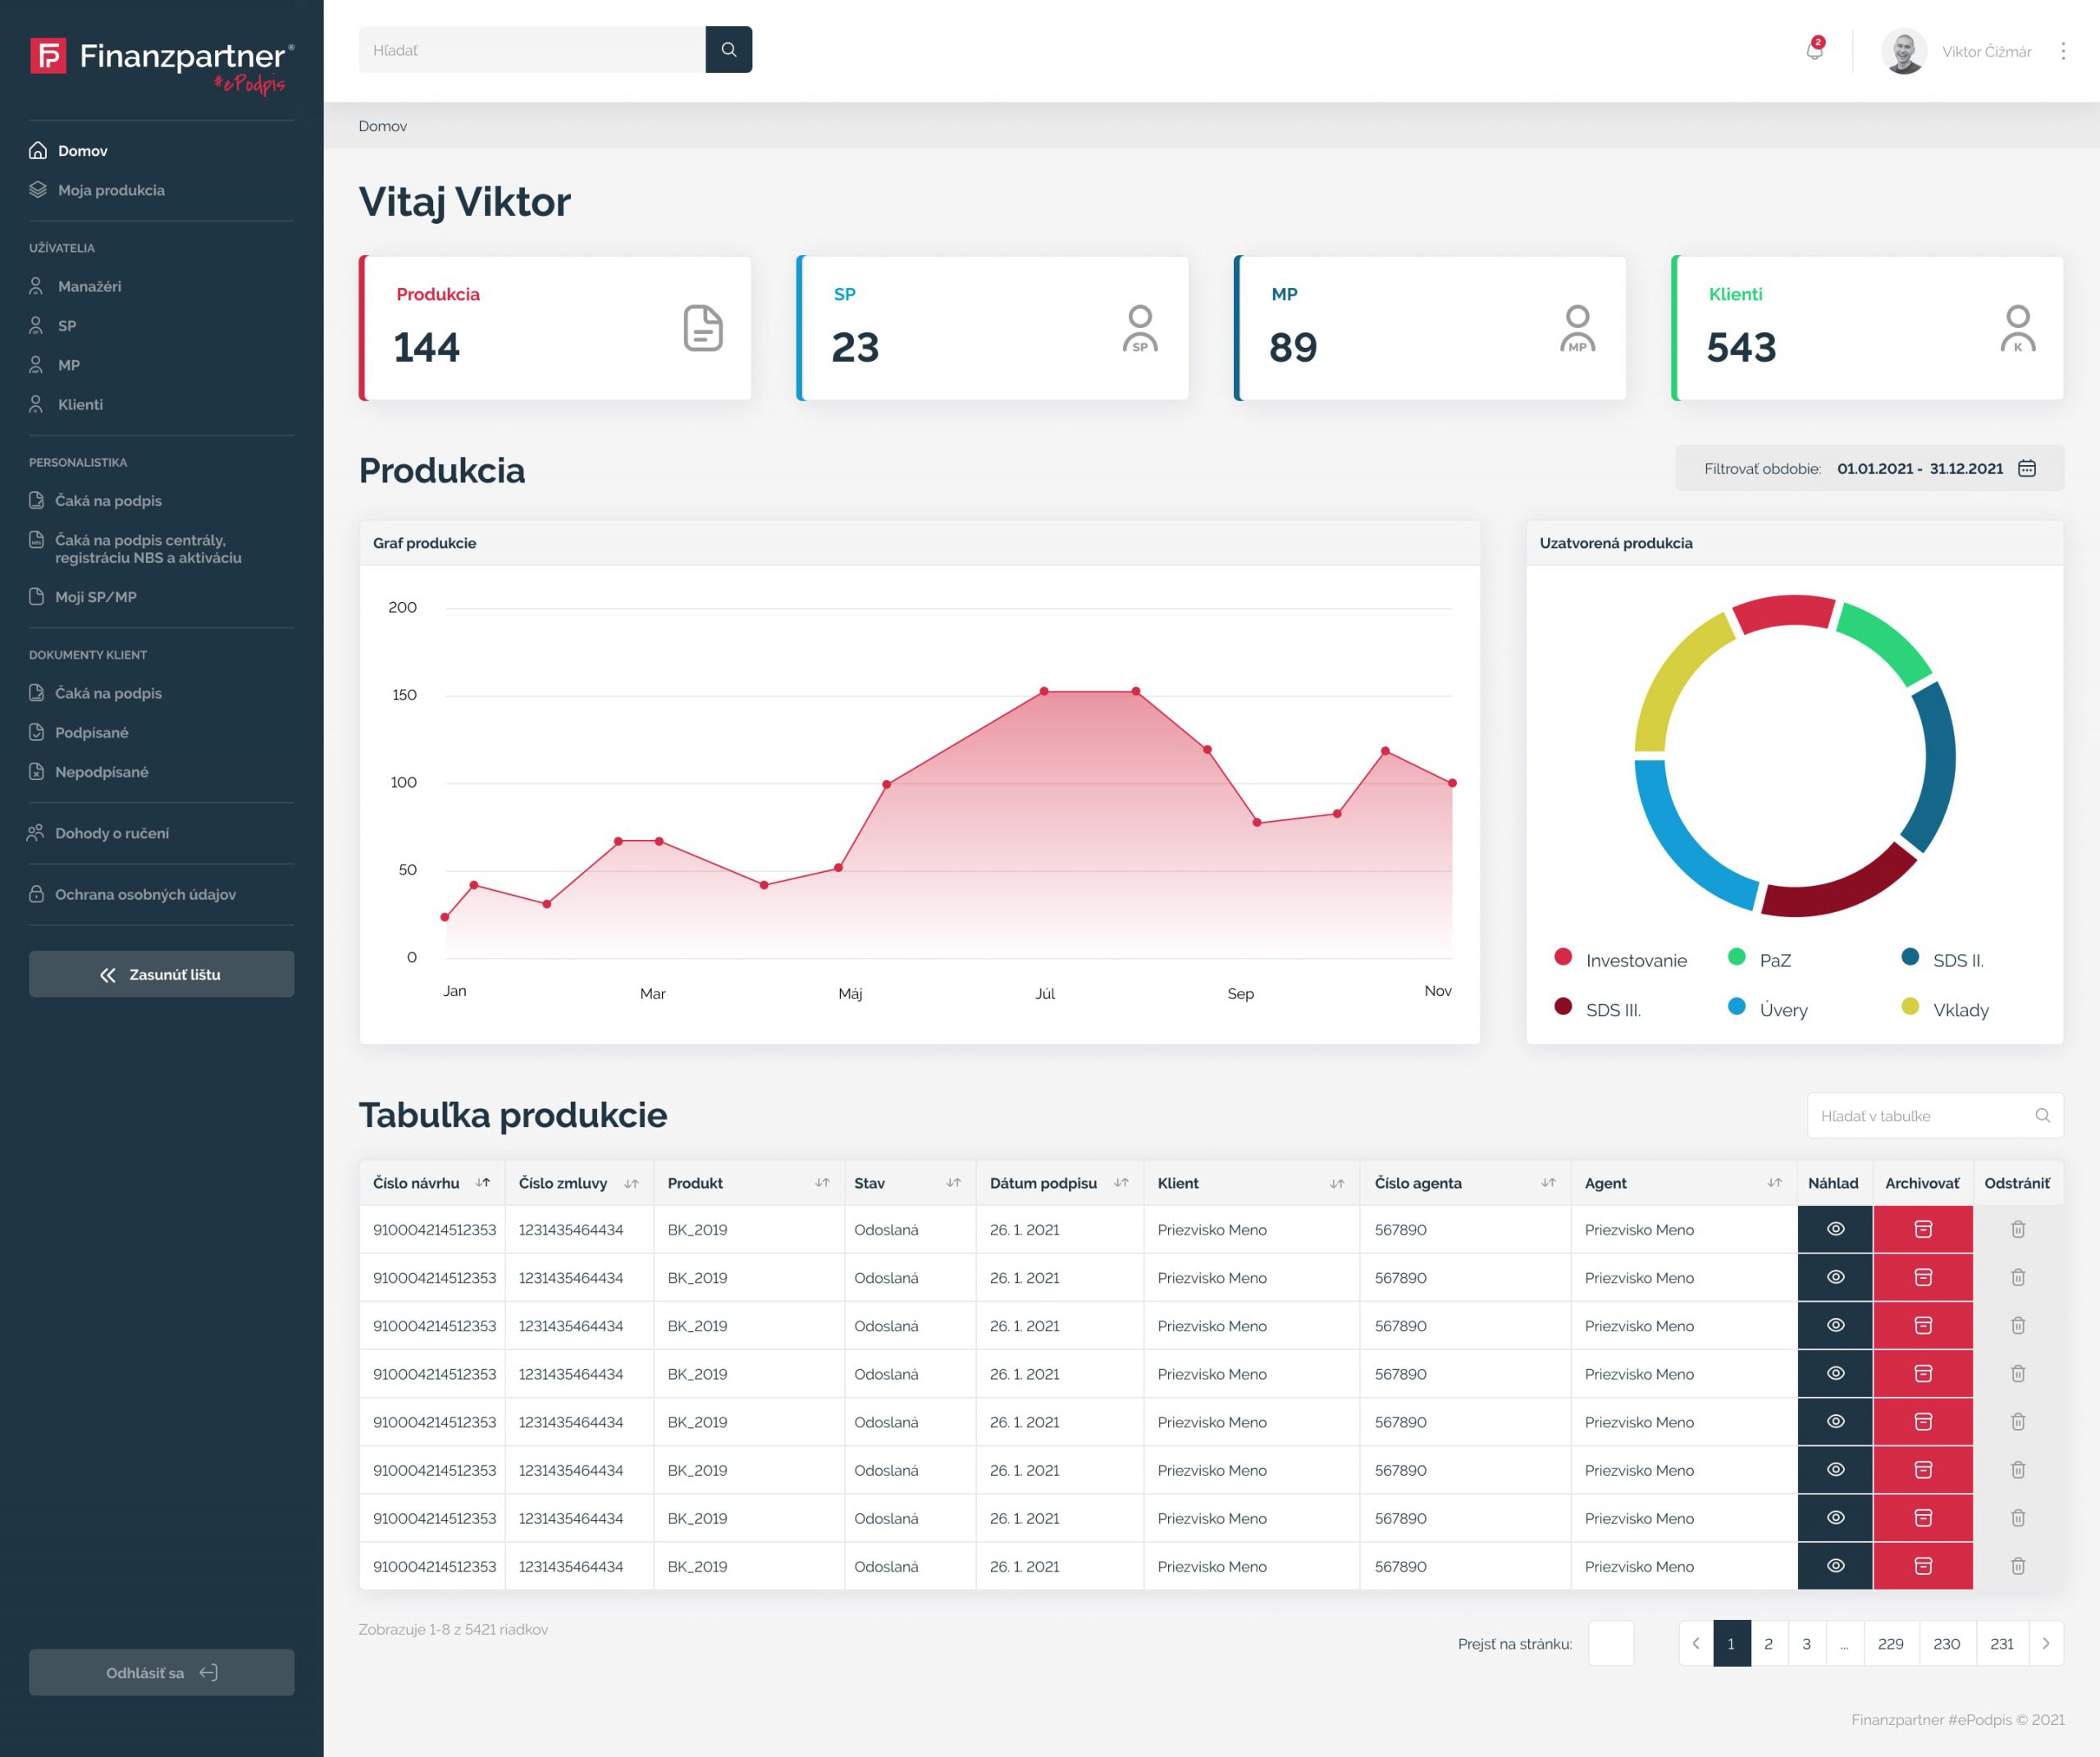This screenshot has width=2100, height=1757.
Task: Open the date range calendar icon
Action: point(2027,468)
